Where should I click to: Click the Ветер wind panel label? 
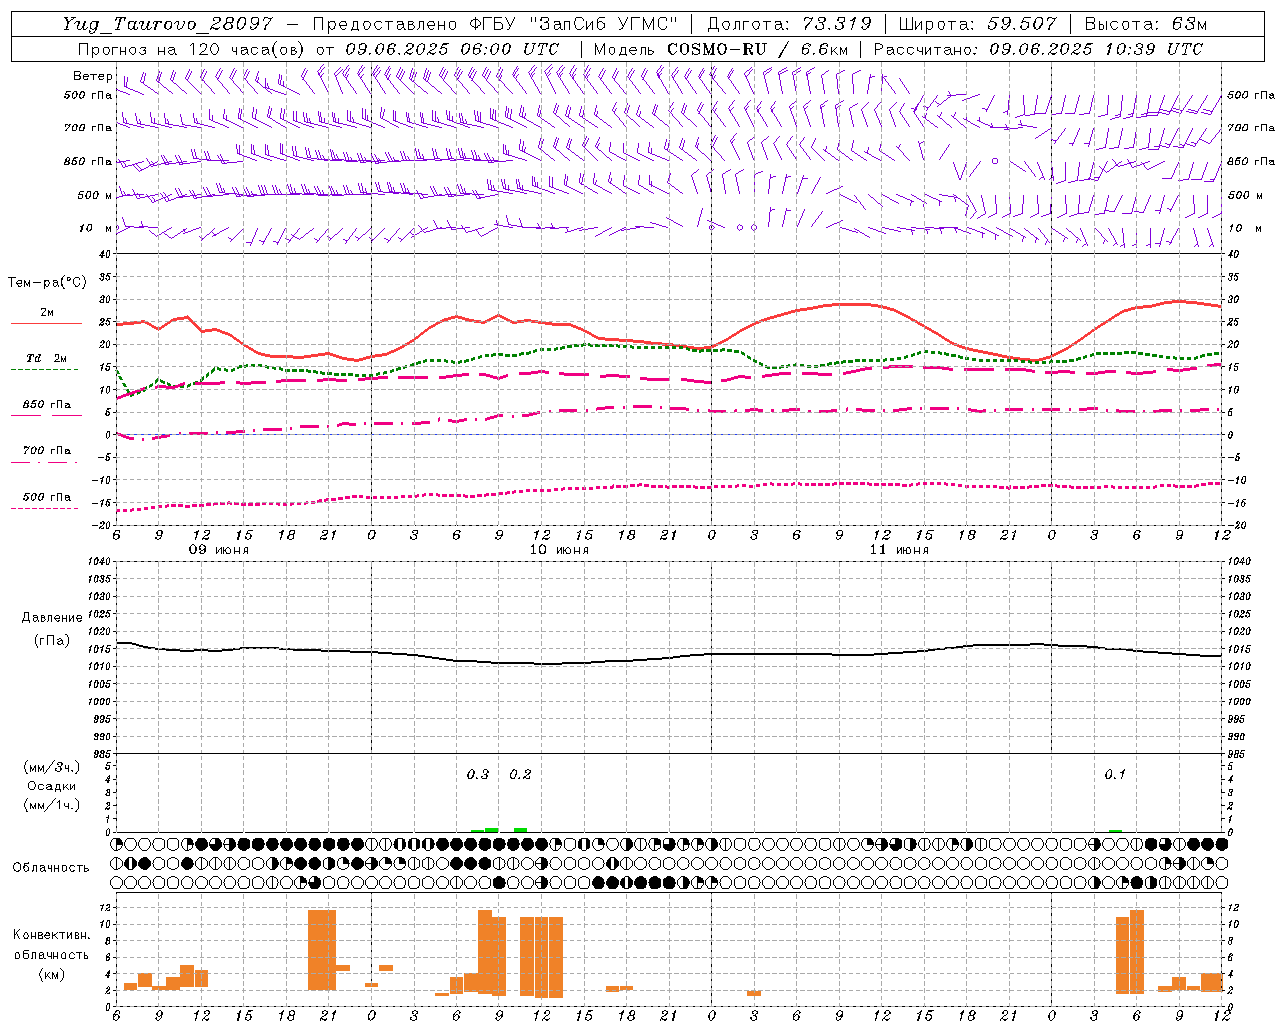[92, 76]
